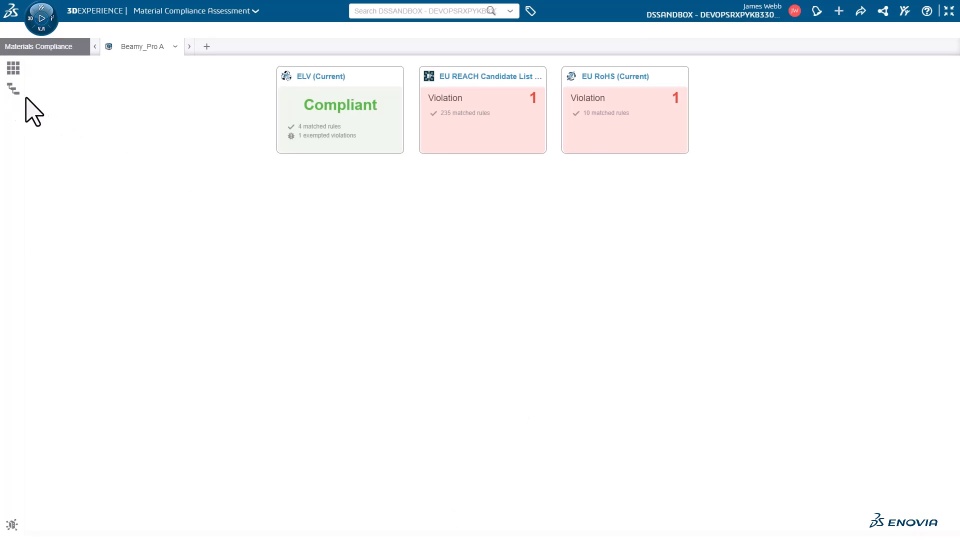
Task: Open the help question mark icon
Action: click(x=927, y=11)
